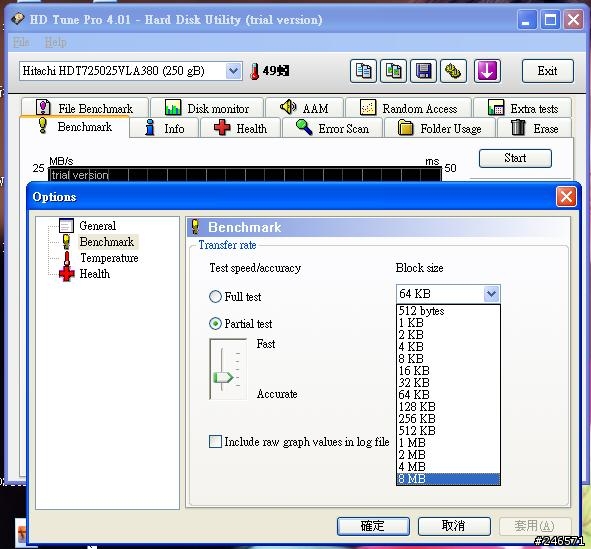Click the Exit button

pos(547,71)
